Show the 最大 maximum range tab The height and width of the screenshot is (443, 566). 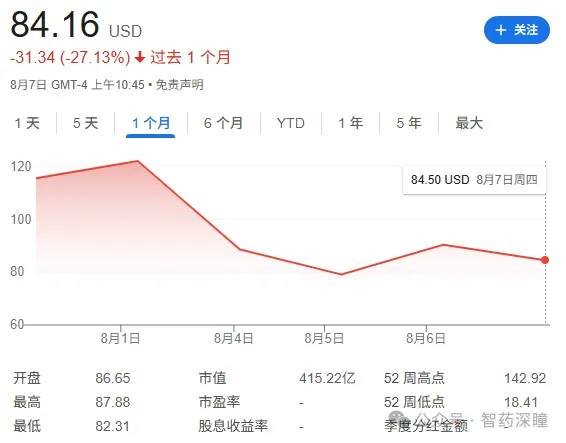pos(469,123)
